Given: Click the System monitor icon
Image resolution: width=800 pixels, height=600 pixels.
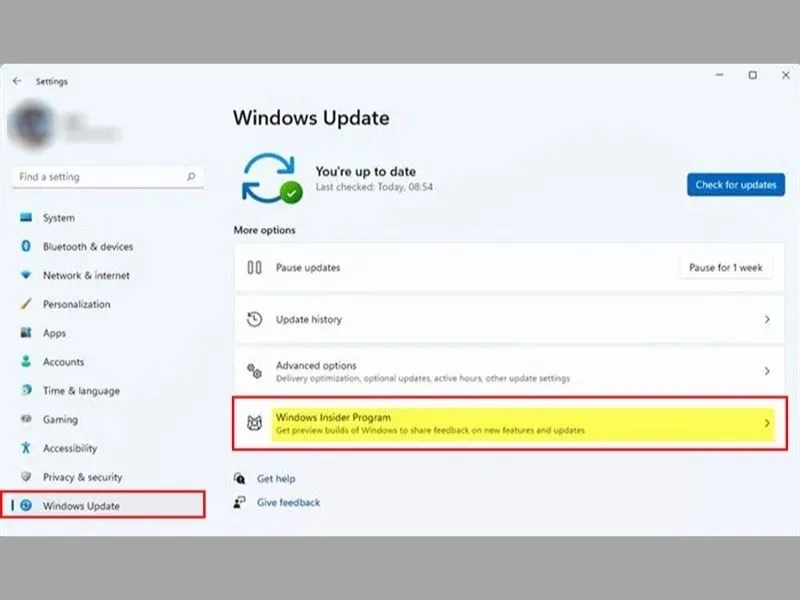Looking at the screenshot, I should (26, 218).
